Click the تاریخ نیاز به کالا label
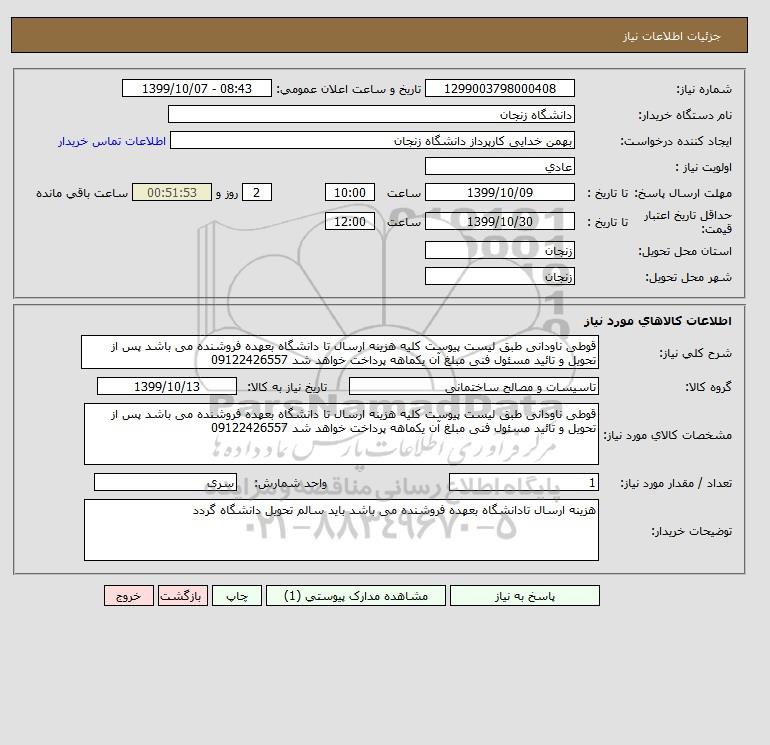770x745 pixels. pyautogui.click(x=287, y=387)
